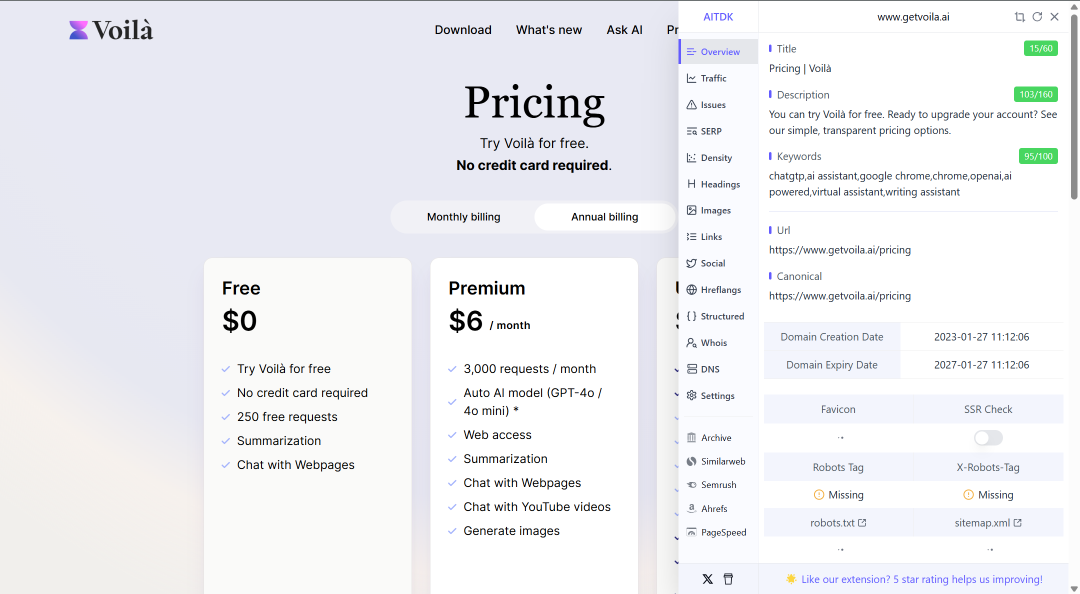Click the Settings gear icon
1080x594 pixels.
(x=692, y=396)
